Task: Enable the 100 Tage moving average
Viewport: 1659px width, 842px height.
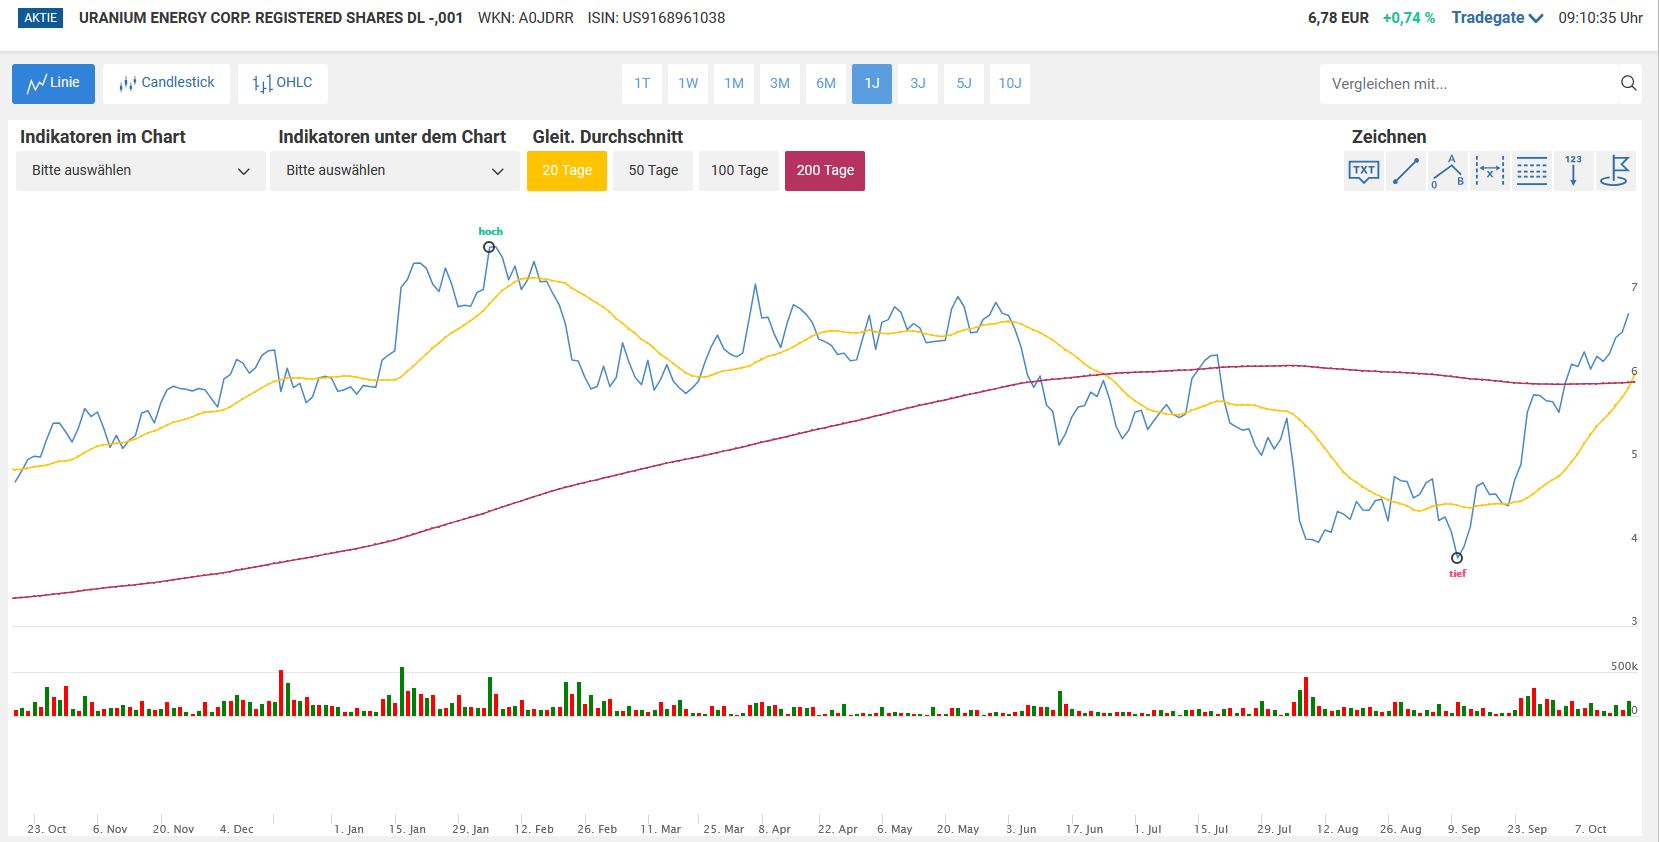Action: click(739, 171)
